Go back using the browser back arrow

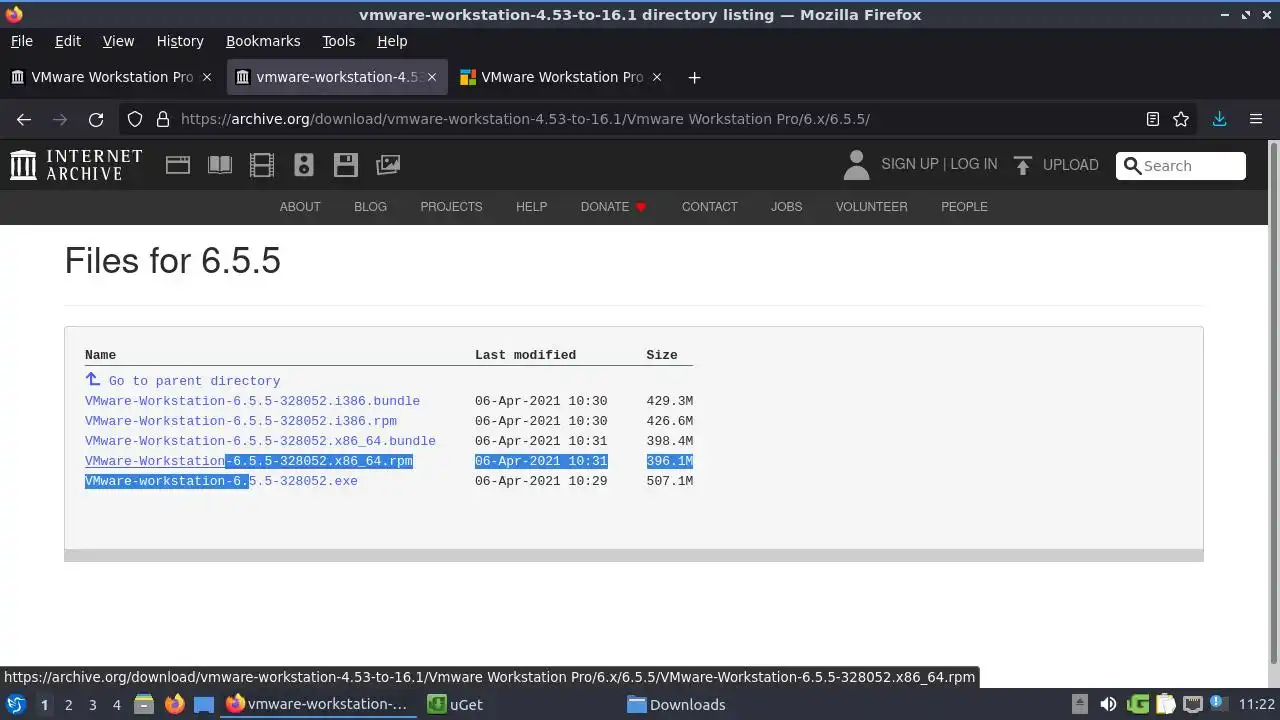coord(24,119)
